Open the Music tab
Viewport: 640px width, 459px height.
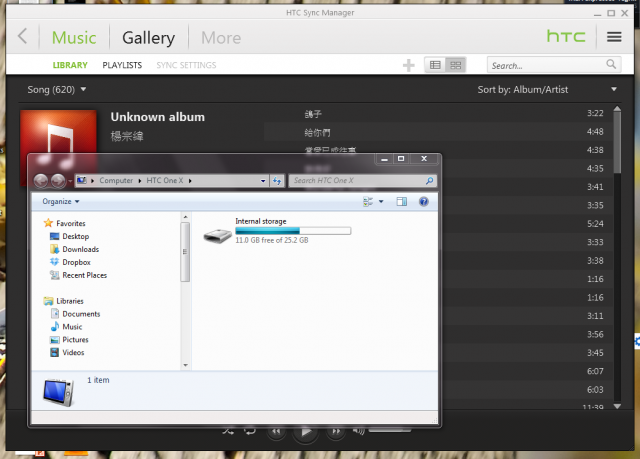pyautogui.click(x=74, y=38)
